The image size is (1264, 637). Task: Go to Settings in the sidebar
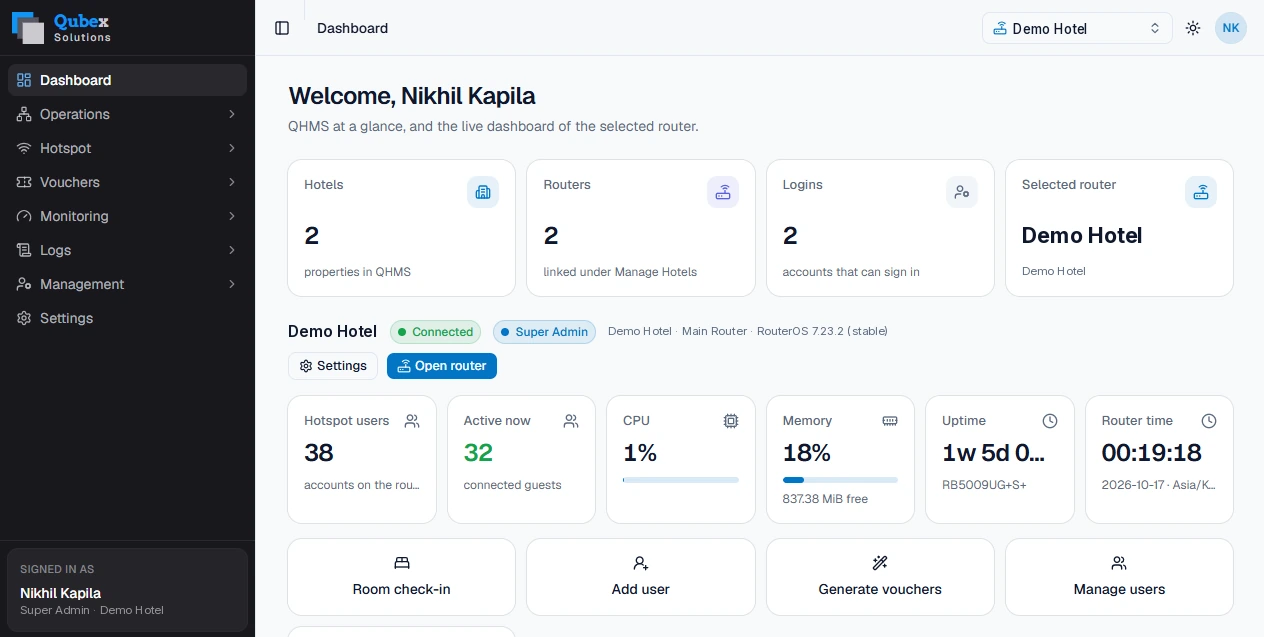[x=127, y=318]
